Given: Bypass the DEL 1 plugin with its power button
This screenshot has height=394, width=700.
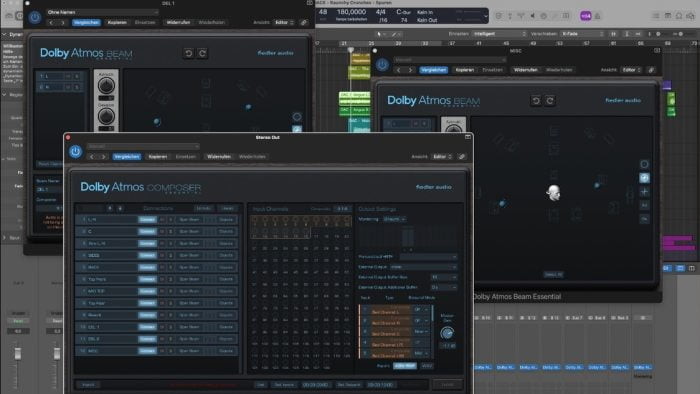Looking at the screenshot, I should (x=35, y=17).
